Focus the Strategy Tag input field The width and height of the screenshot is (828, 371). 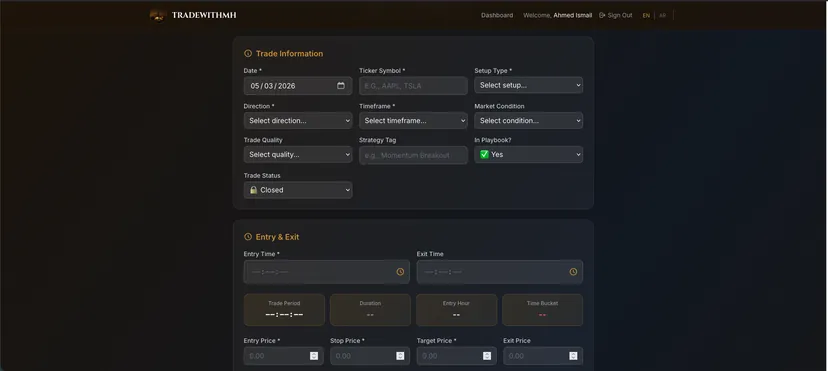click(x=413, y=155)
